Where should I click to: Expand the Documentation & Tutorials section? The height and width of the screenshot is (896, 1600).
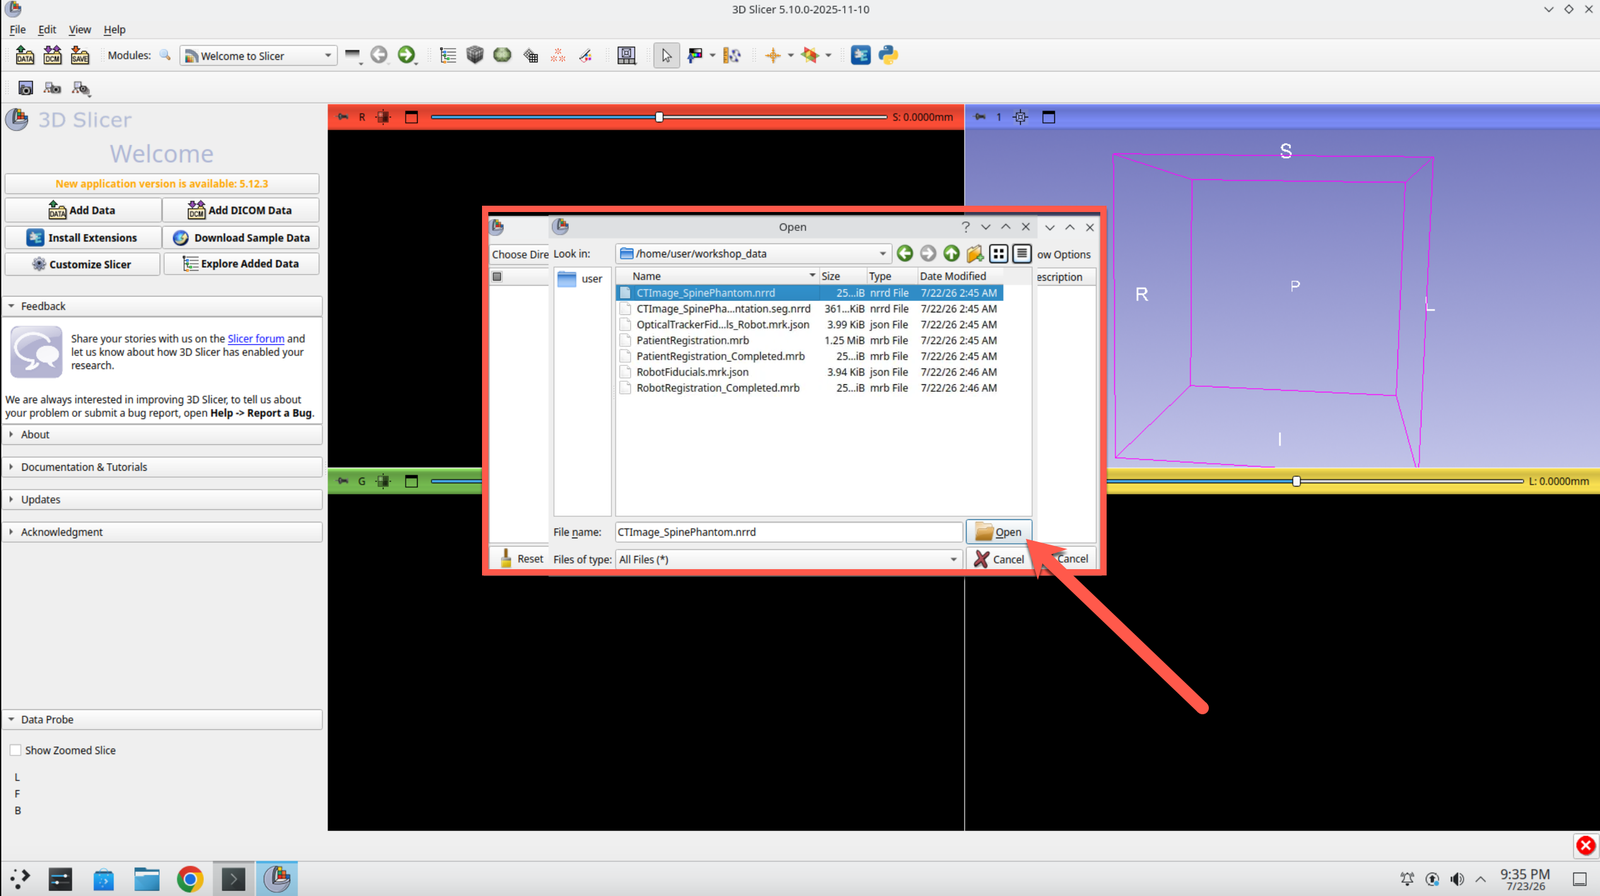click(162, 467)
